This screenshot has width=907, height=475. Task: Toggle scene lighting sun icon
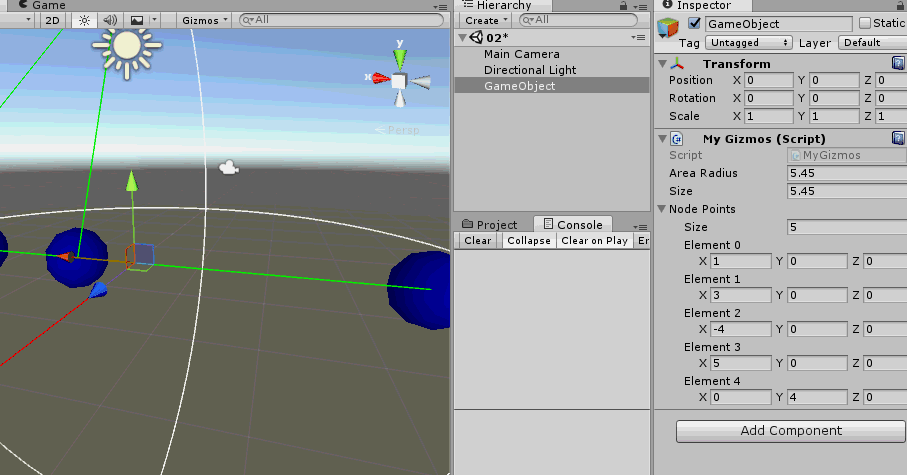point(84,20)
